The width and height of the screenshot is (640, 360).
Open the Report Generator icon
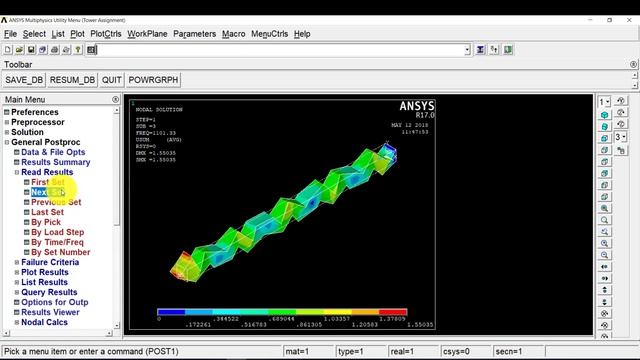coord(66,50)
